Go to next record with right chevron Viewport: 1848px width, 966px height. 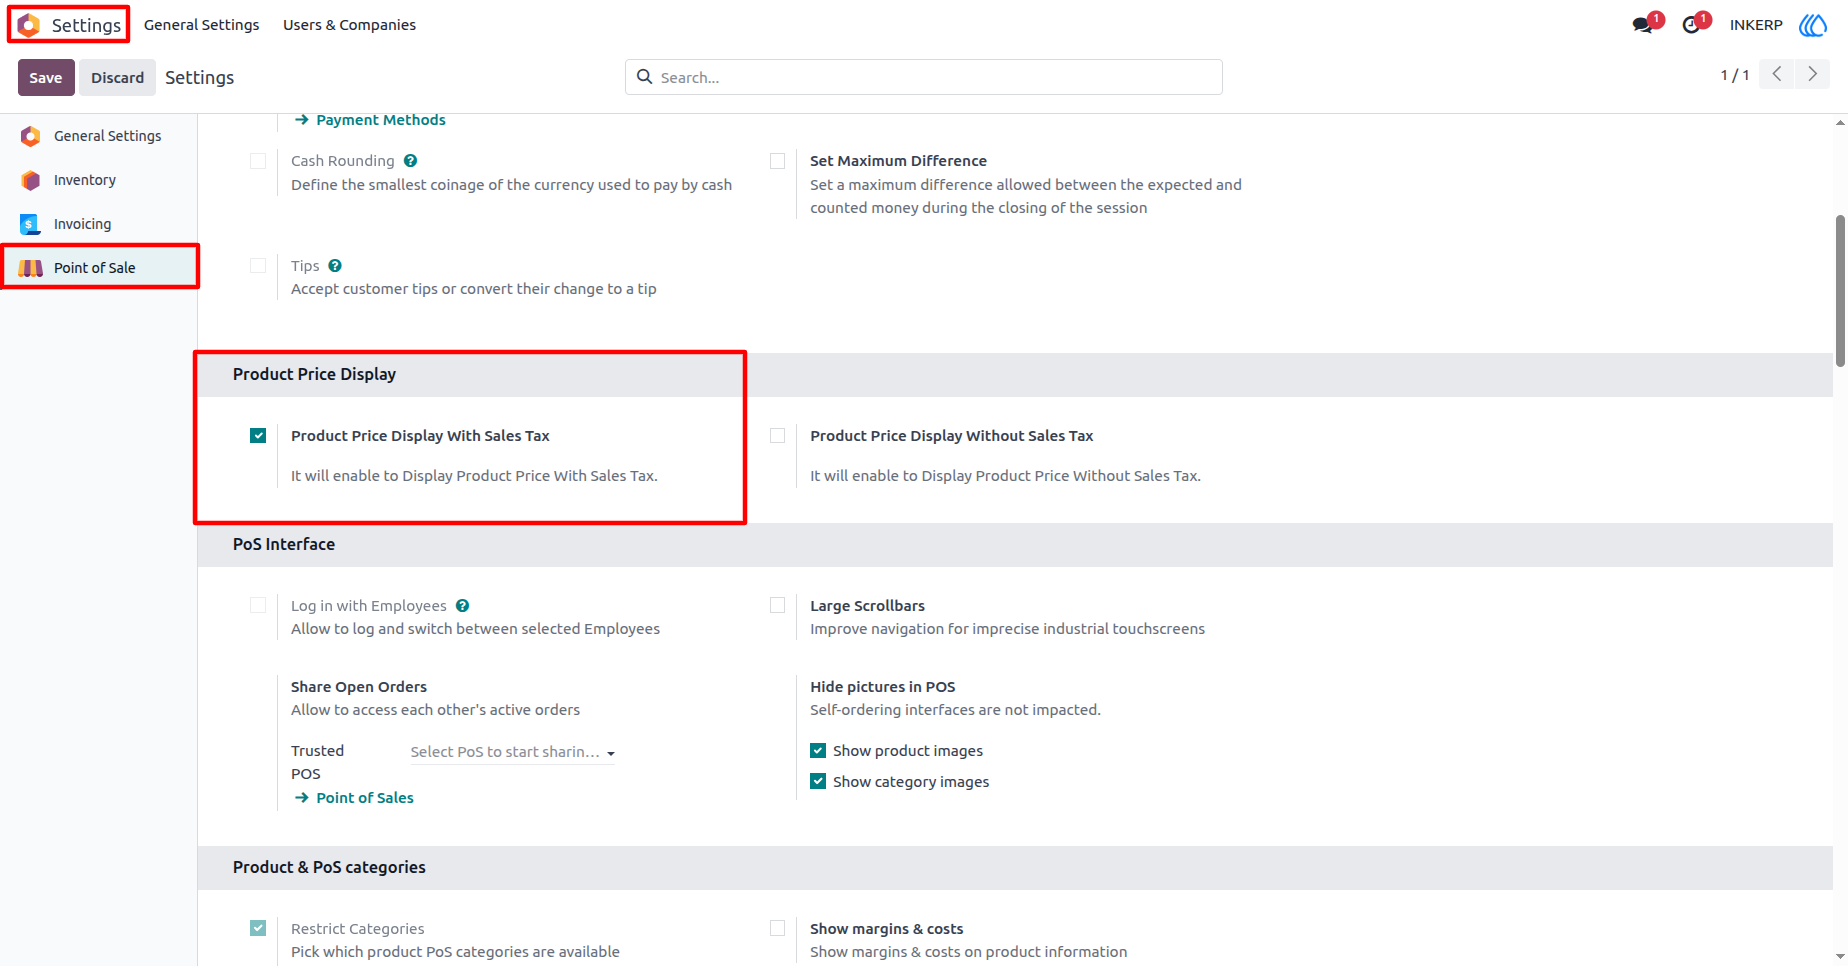(1812, 74)
